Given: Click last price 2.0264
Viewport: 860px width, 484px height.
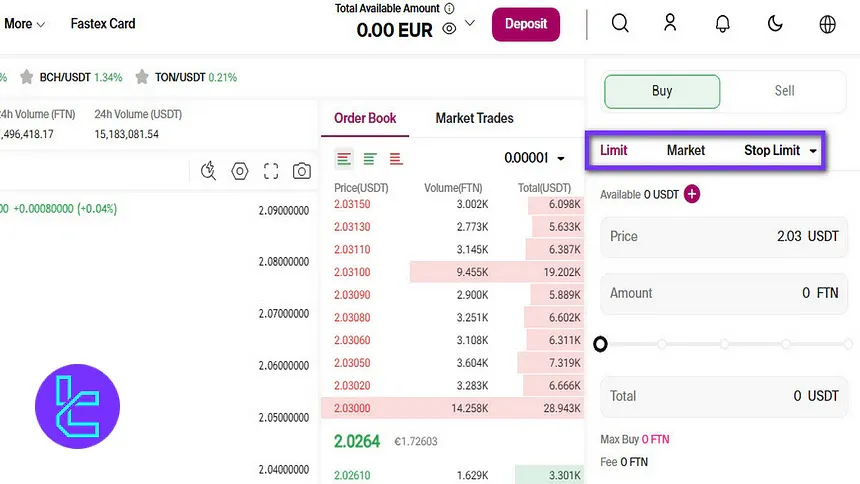Looking at the screenshot, I should [357, 441].
